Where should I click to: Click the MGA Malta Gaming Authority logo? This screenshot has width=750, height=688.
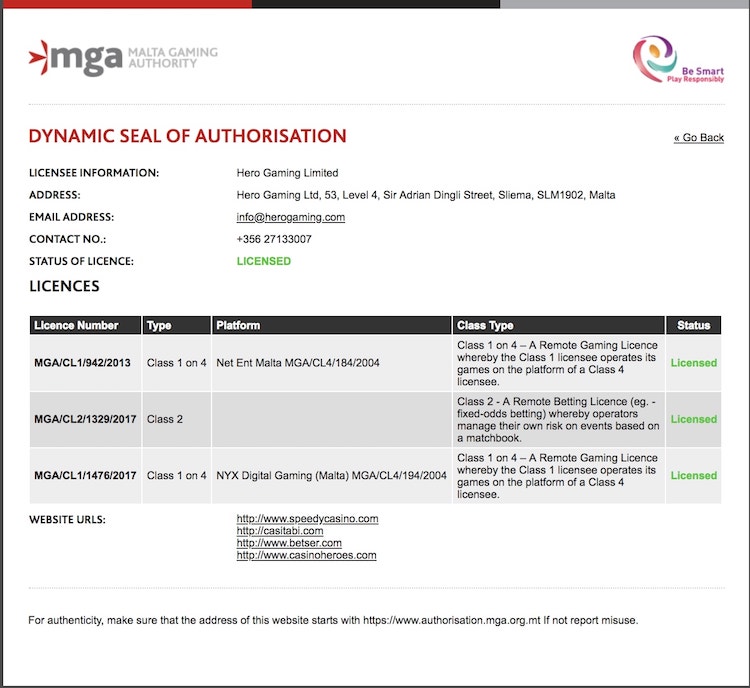pos(123,58)
